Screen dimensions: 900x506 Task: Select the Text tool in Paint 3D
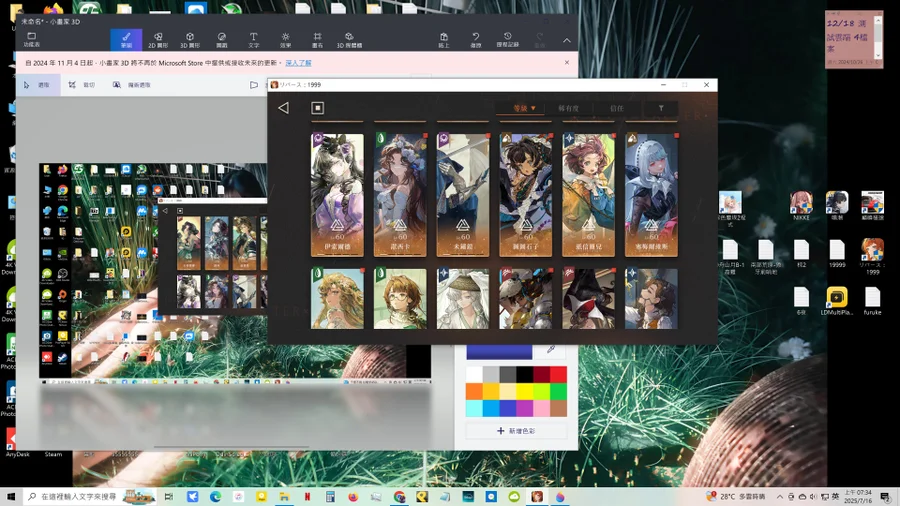pos(254,40)
